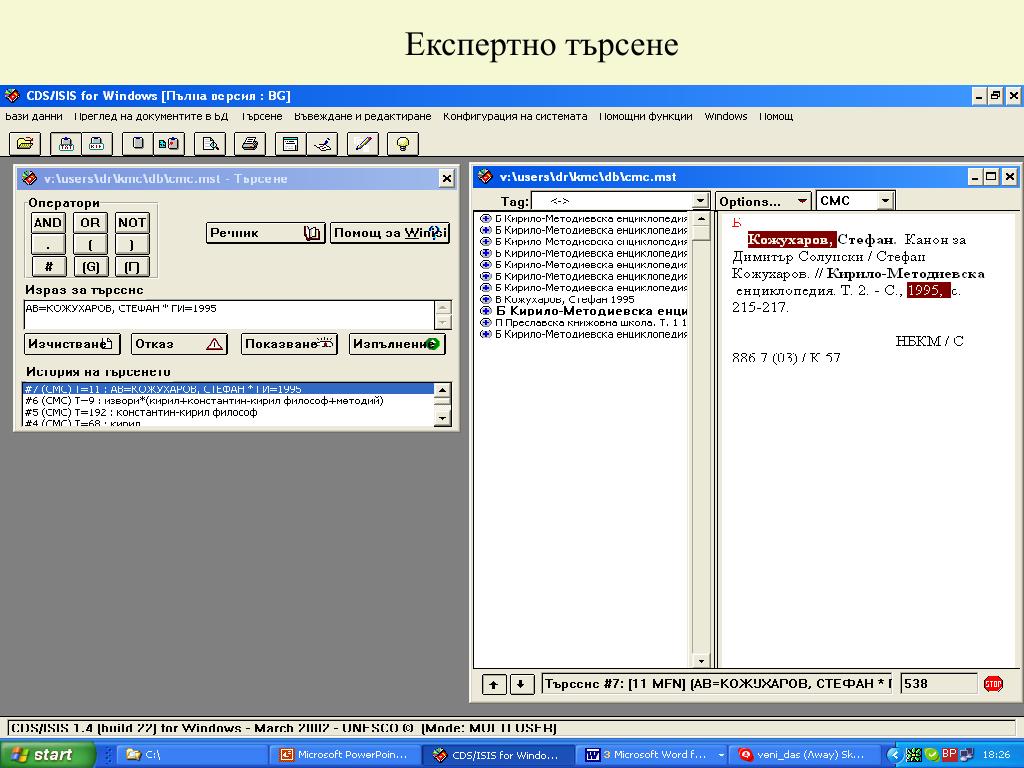Open the Бази данни menu
Viewport: 1024px width, 768px height.
coord(34,116)
